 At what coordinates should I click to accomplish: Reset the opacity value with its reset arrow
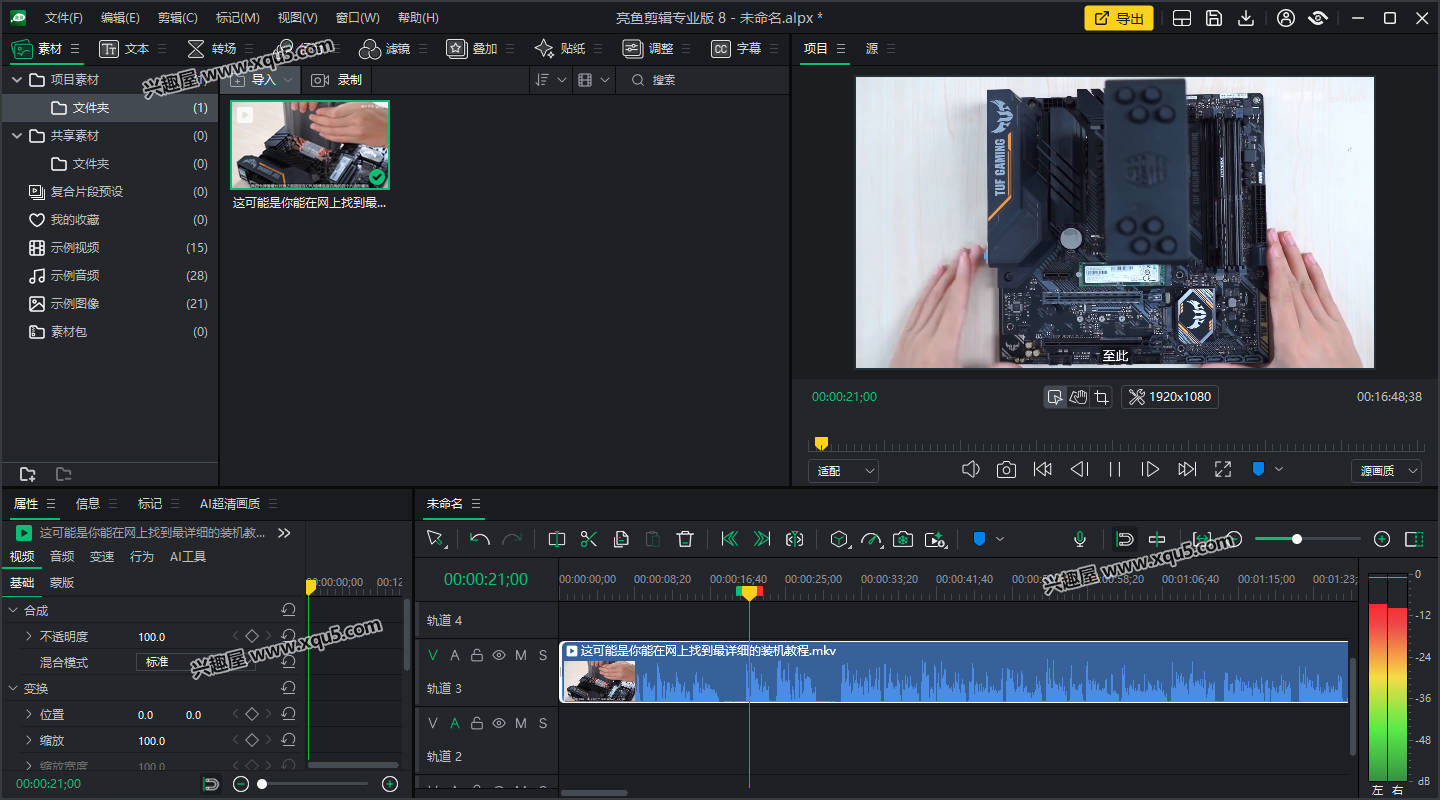[288, 636]
